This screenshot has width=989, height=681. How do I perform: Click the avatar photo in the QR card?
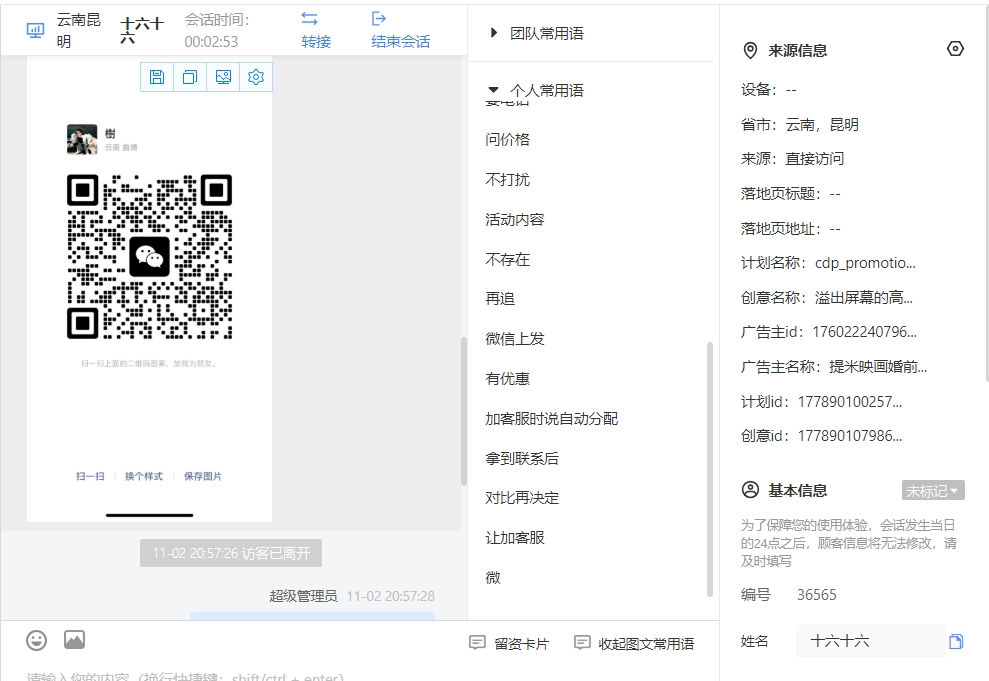click(82, 139)
